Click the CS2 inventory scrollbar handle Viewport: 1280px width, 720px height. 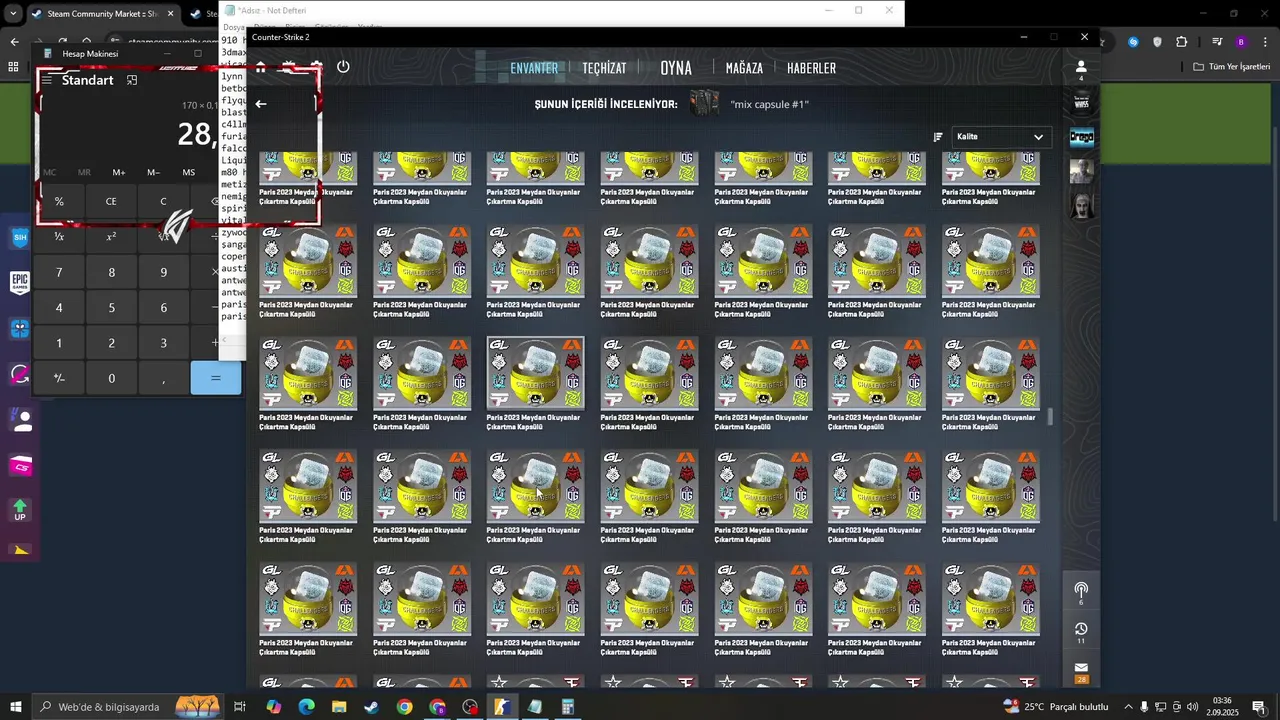(x=1050, y=416)
